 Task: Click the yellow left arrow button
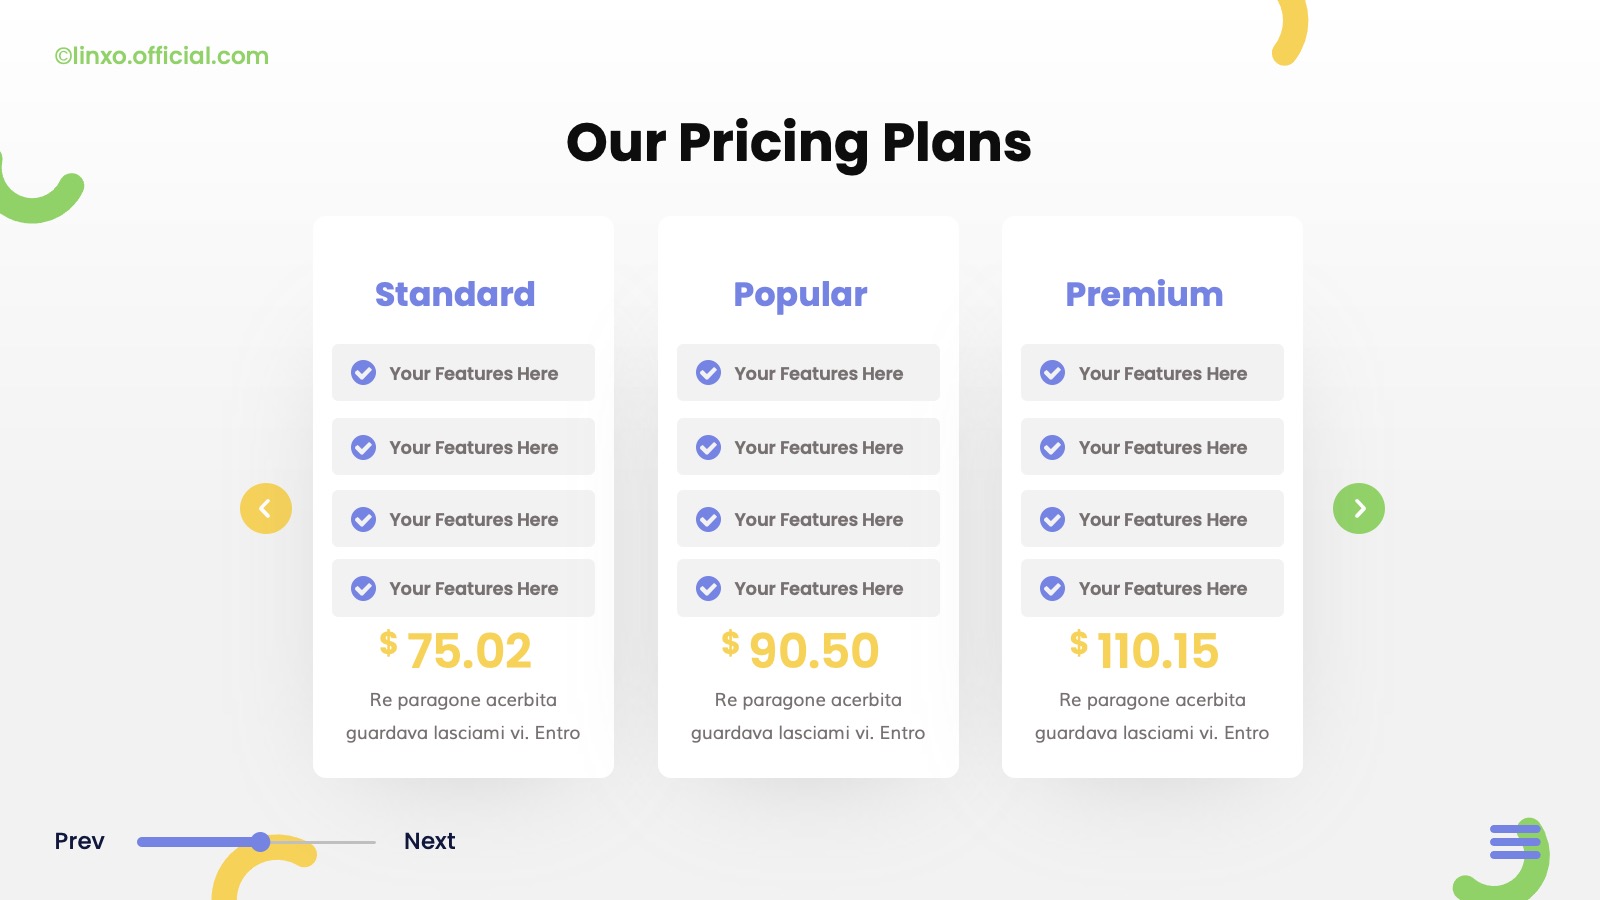click(266, 509)
